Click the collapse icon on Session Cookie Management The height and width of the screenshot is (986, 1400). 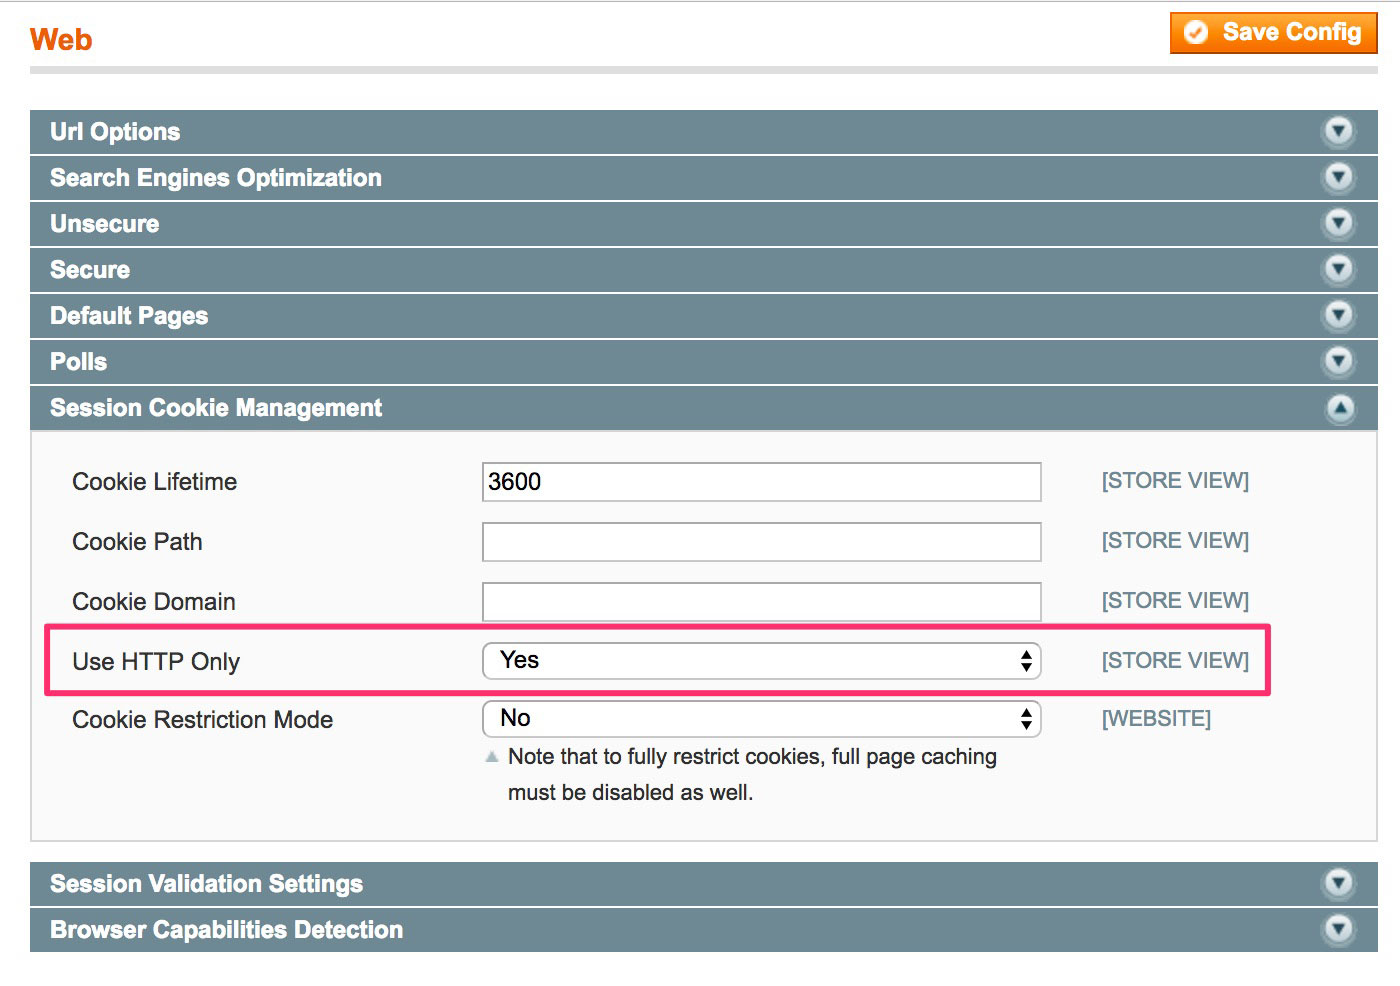point(1341,408)
